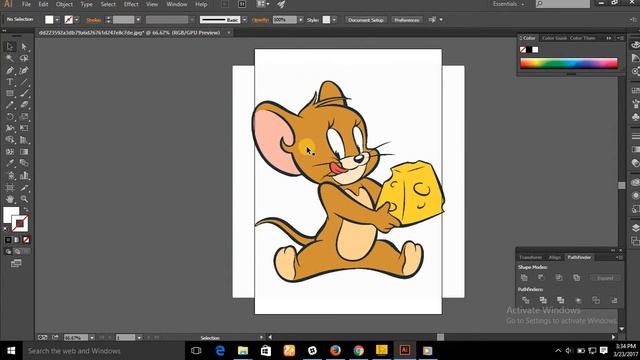The width and height of the screenshot is (640, 360).
Task: Open the Object menu
Action: point(64,4)
